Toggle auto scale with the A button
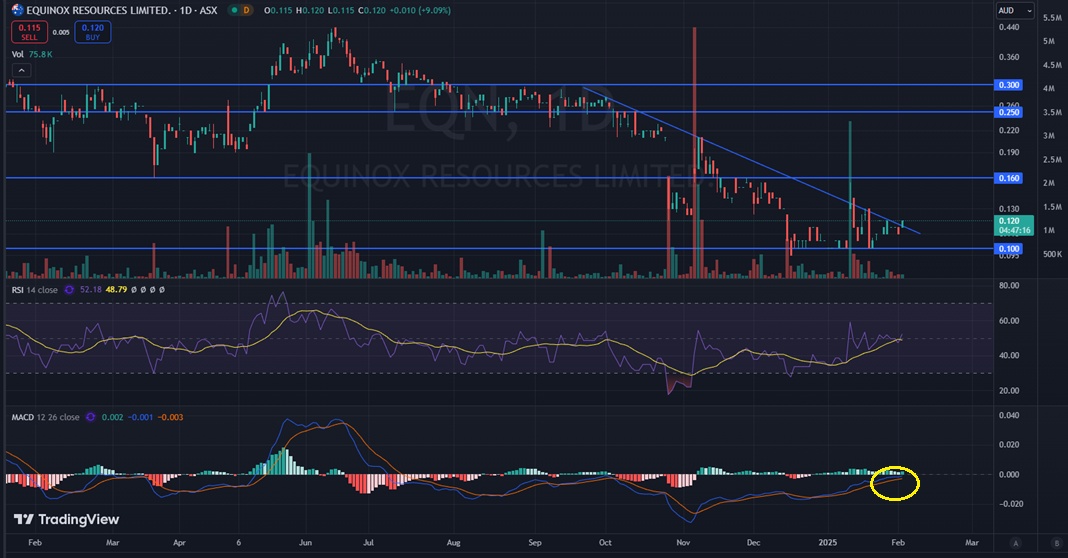 pyautogui.click(x=1016, y=543)
